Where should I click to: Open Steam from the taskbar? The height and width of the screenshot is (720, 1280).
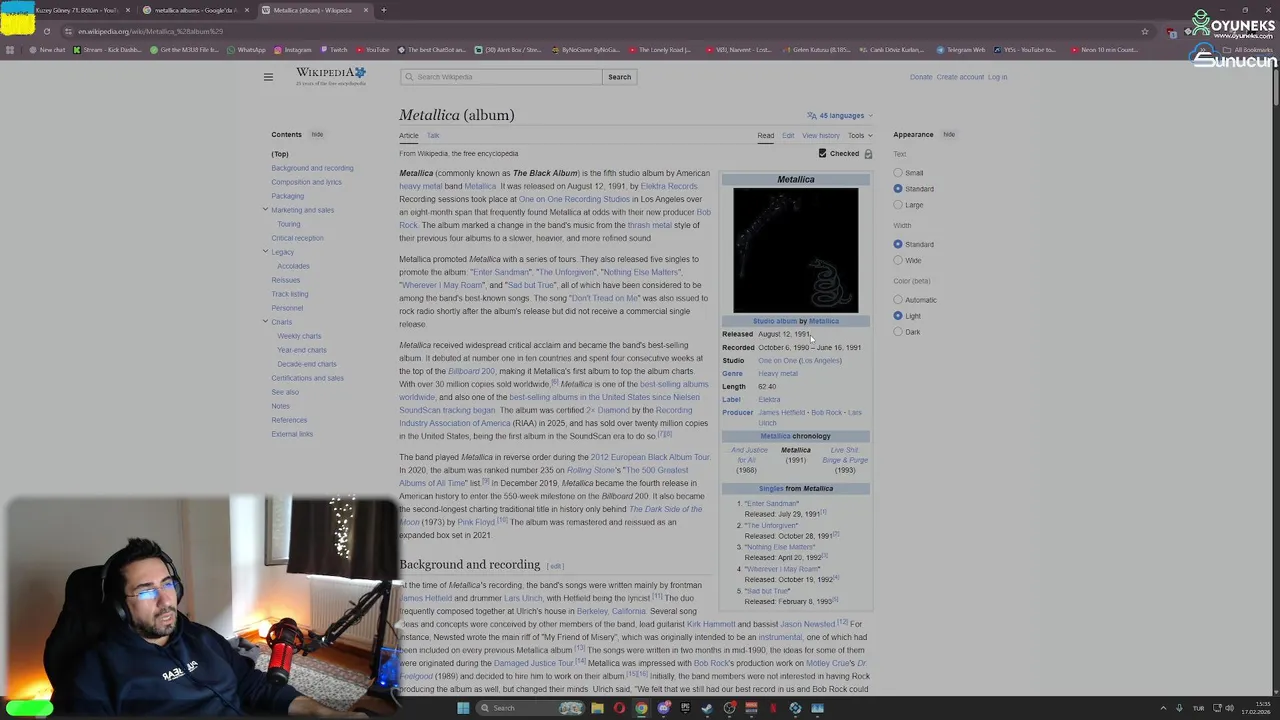707,708
